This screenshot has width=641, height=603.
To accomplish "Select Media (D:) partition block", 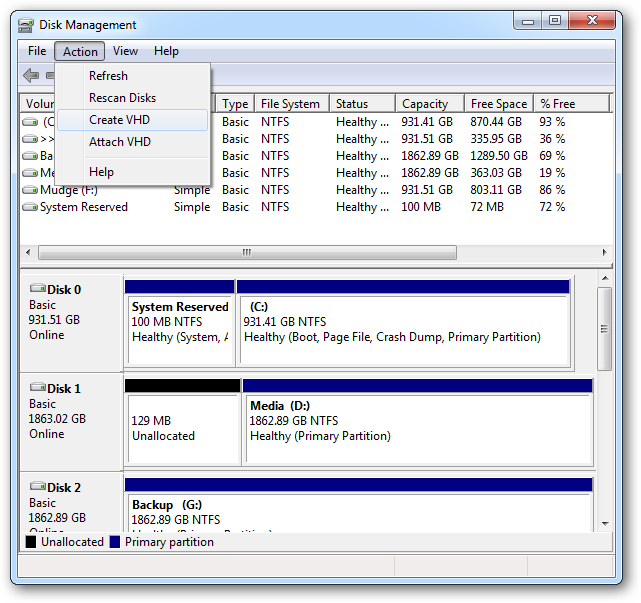I will (x=418, y=423).
